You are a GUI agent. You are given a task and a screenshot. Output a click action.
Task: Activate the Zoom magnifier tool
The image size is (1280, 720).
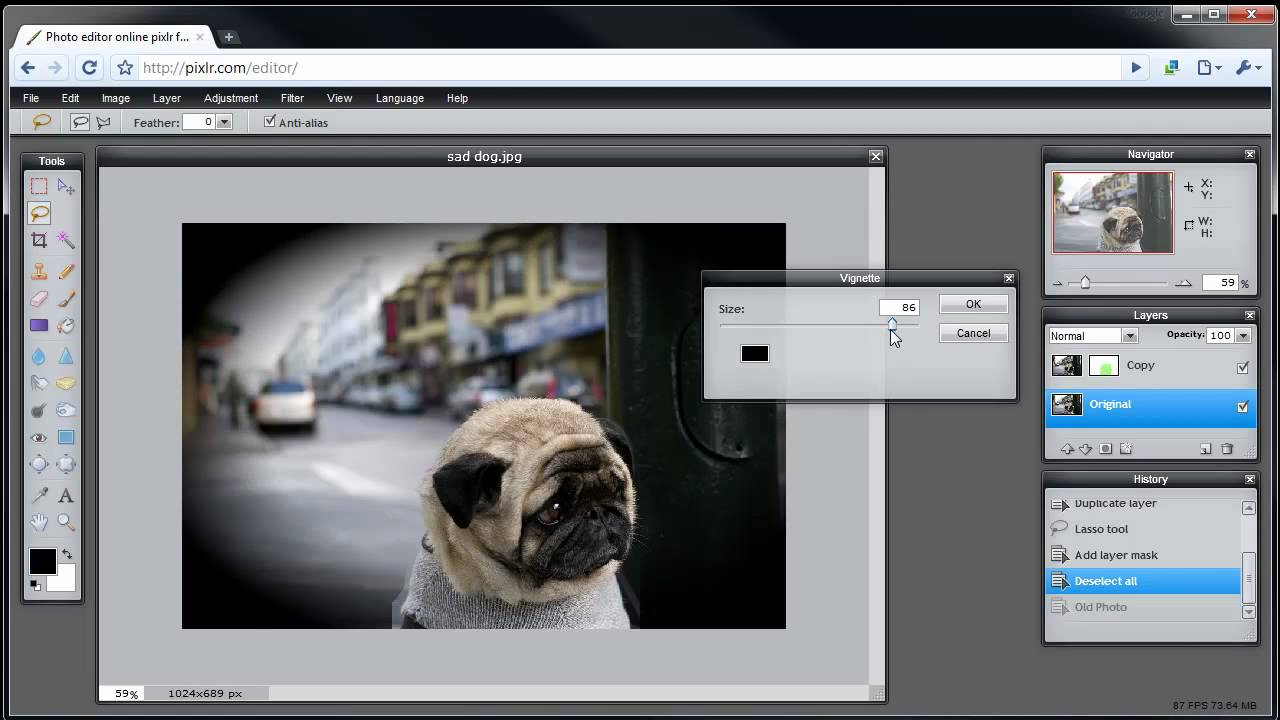[x=66, y=522]
